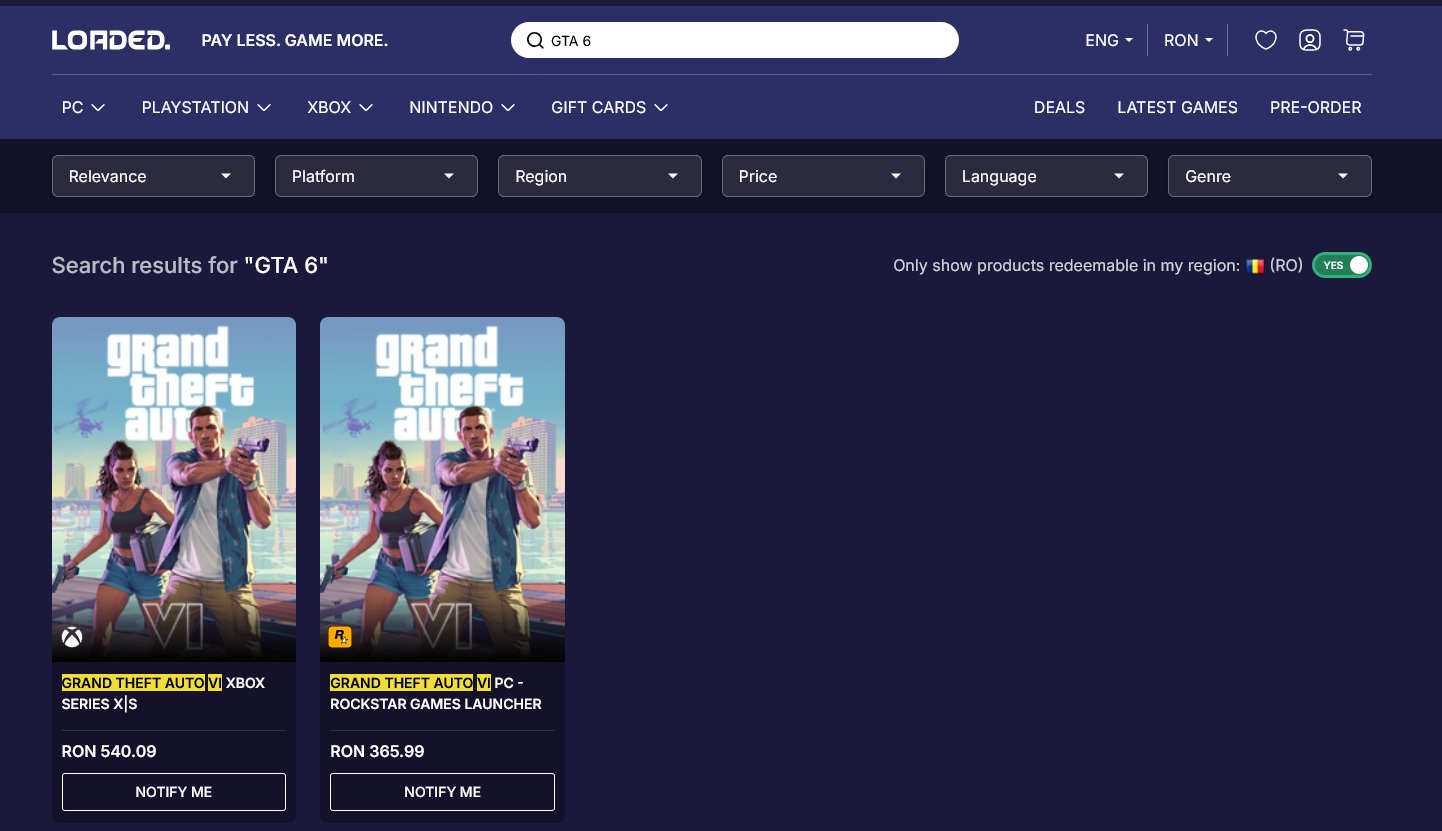Open the Language filter dropdown
The image size is (1442, 831).
click(1046, 176)
